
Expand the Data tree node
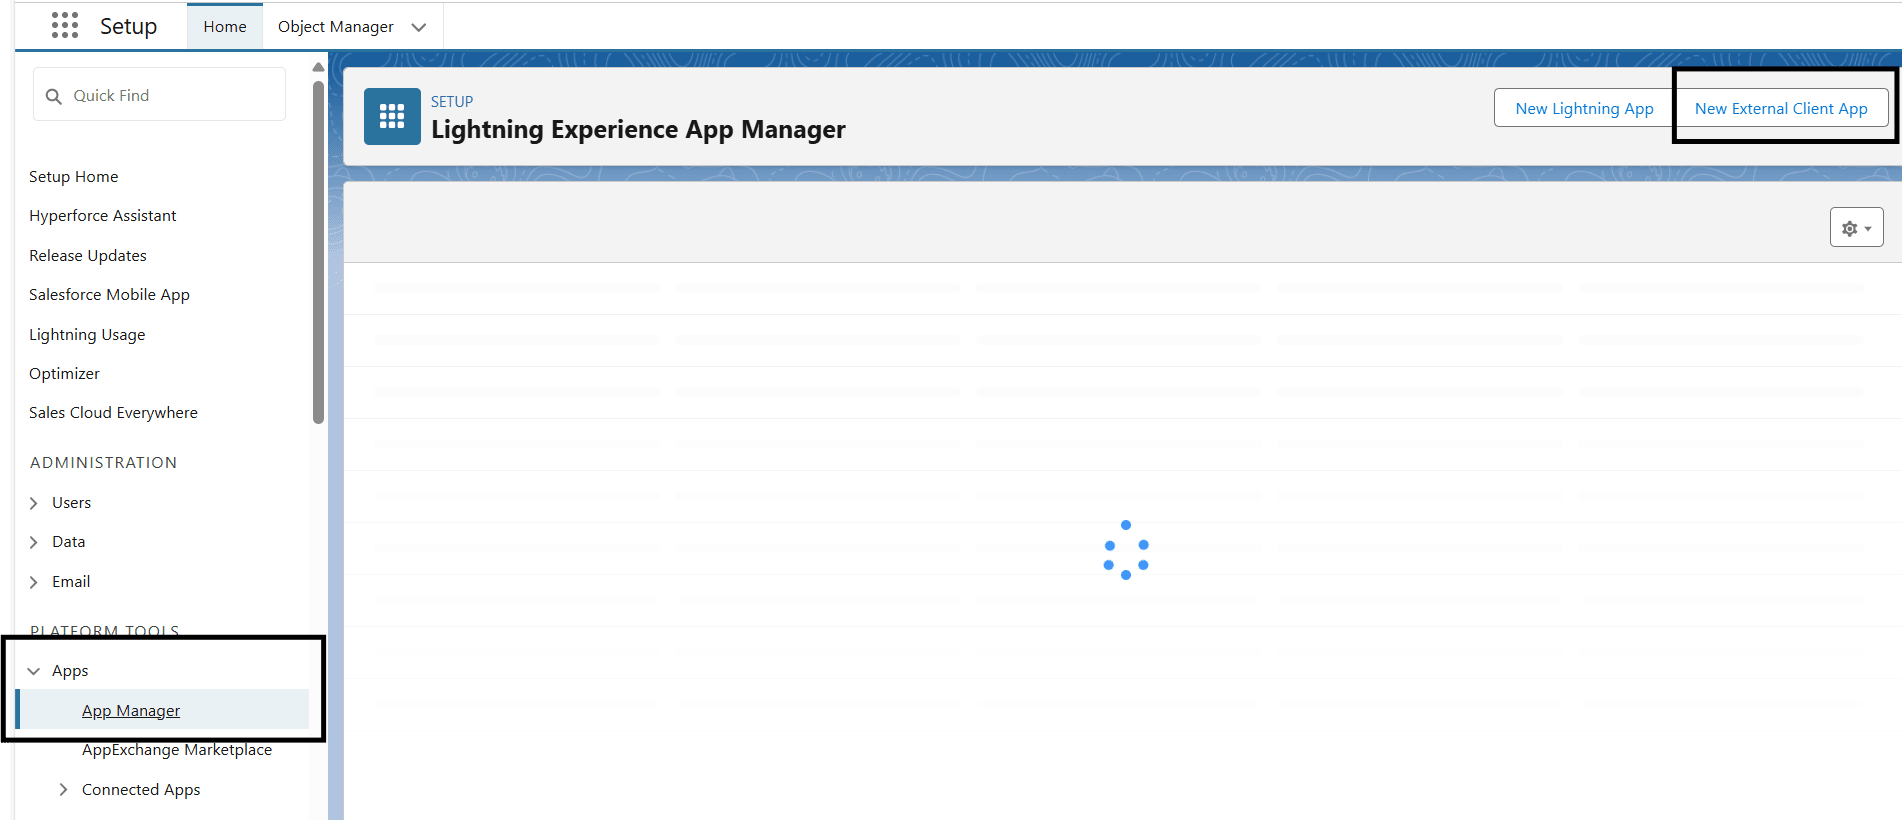click(34, 542)
